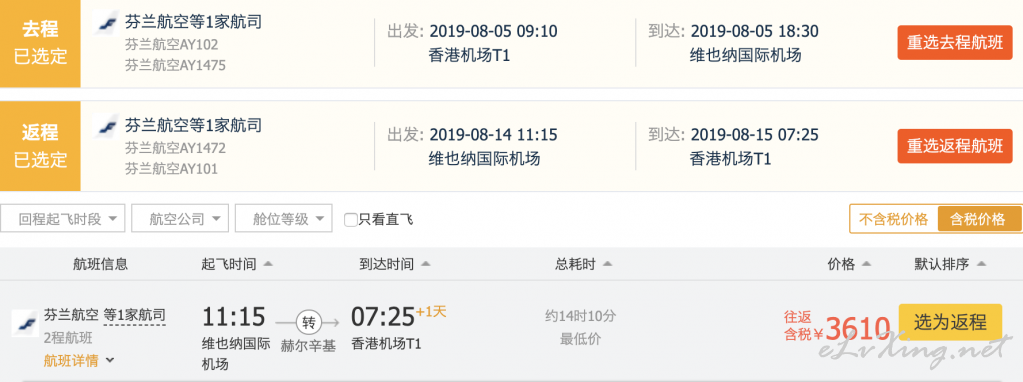Screen dimensions: 1023x382
Task: Sort by total duration arrow icon
Action: [607, 264]
